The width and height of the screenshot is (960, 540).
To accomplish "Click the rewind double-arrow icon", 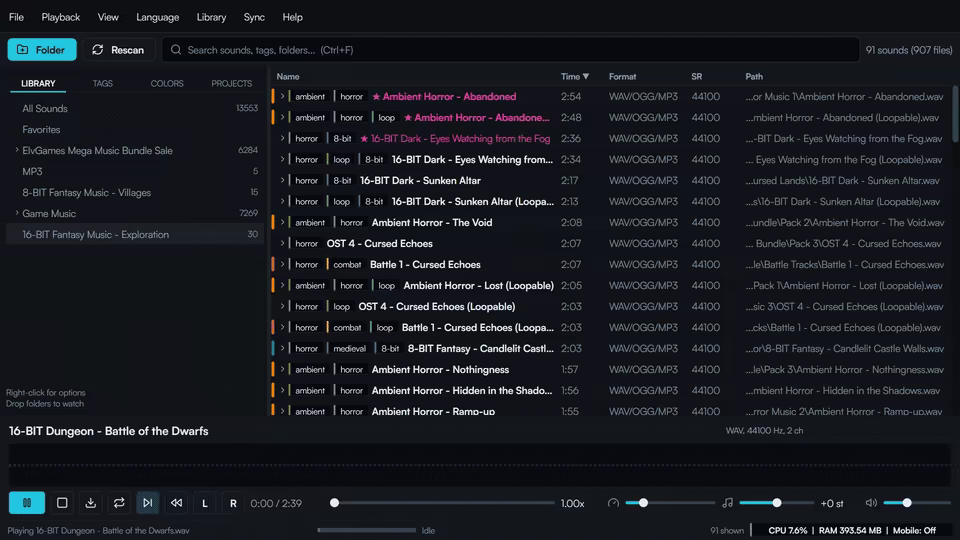I will (x=176, y=503).
